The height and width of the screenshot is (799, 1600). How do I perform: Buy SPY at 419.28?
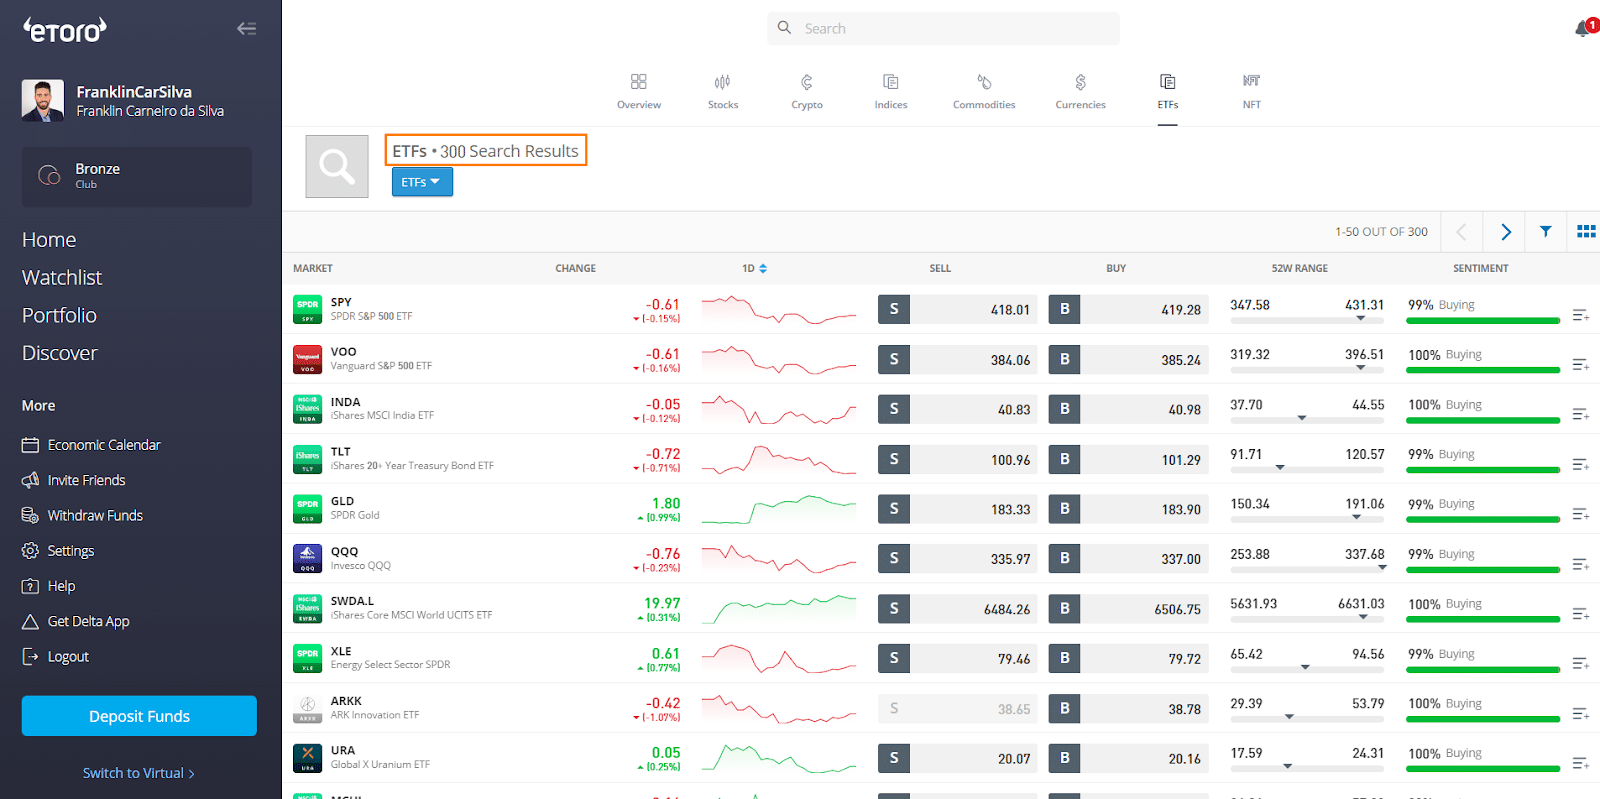[1128, 310]
